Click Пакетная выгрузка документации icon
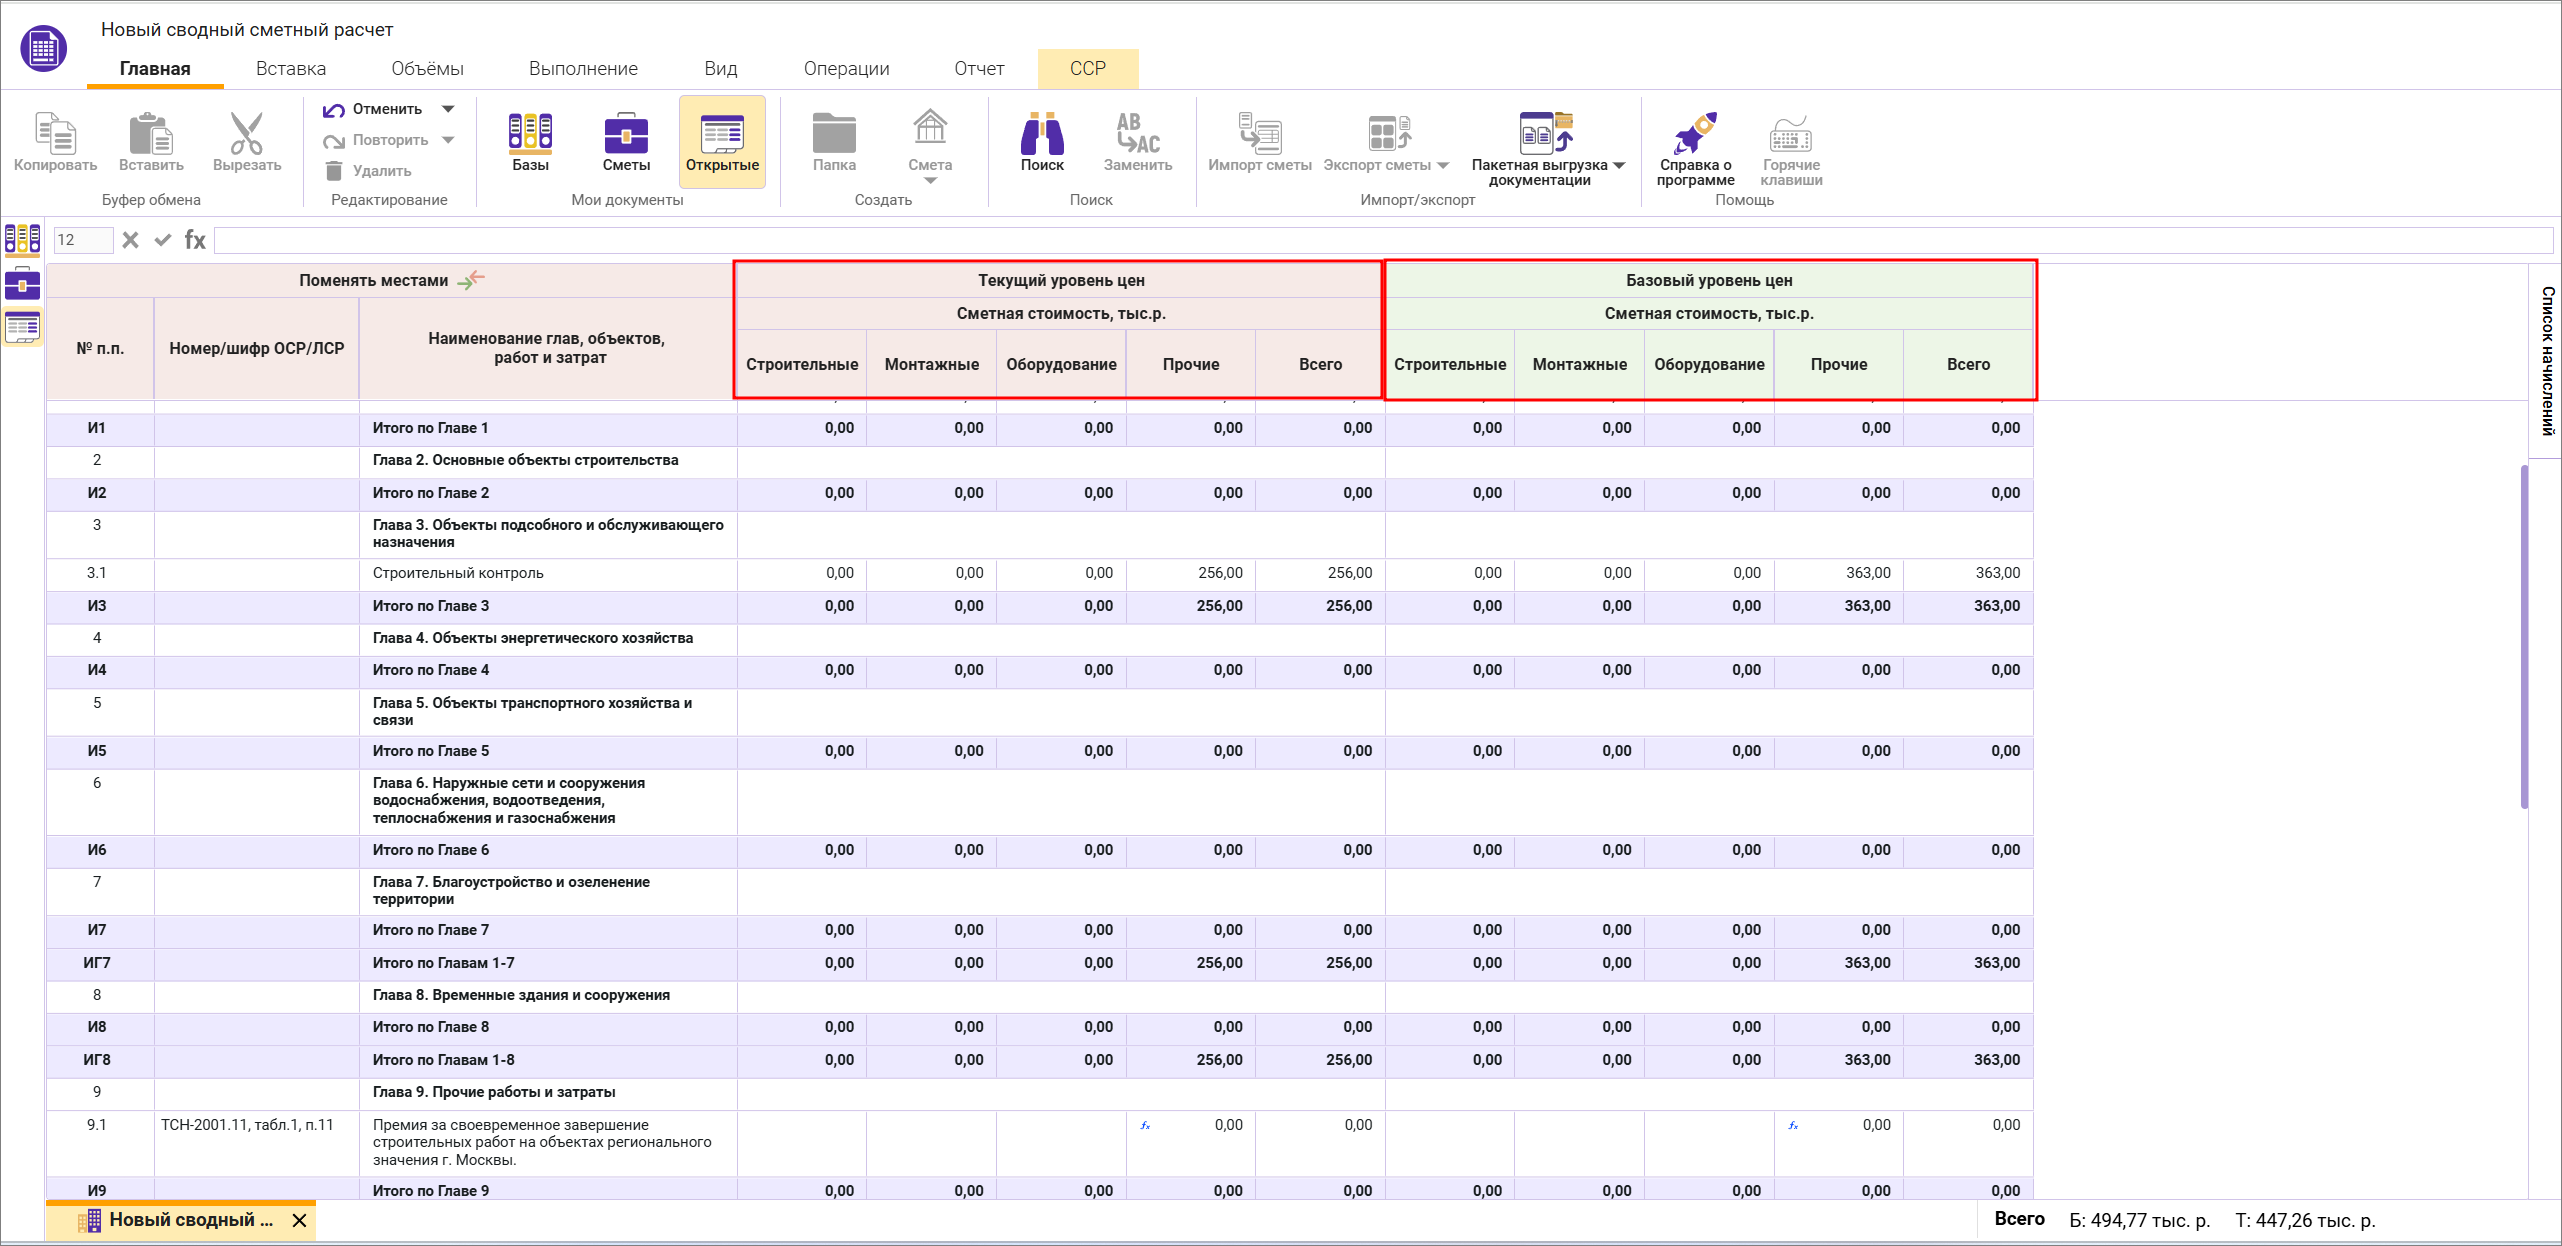The width and height of the screenshot is (2562, 1246). pos(1544,134)
